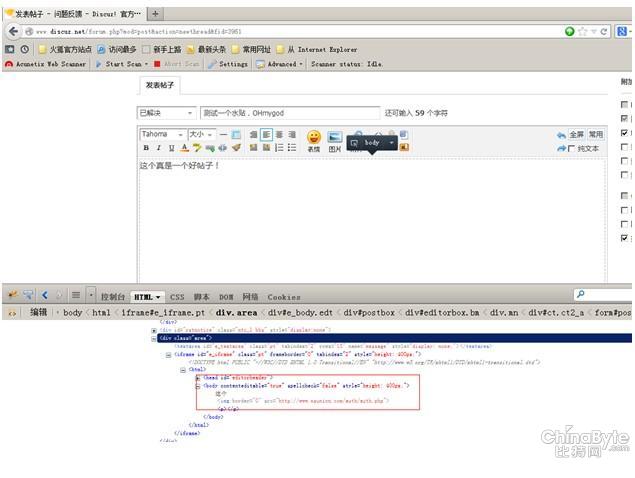Switch to the CSS tab in Firebug
This screenshot has width=635, height=478.
click(177, 297)
